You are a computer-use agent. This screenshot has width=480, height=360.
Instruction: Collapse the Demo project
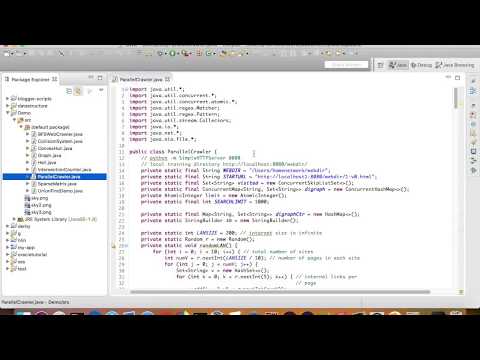[7, 113]
